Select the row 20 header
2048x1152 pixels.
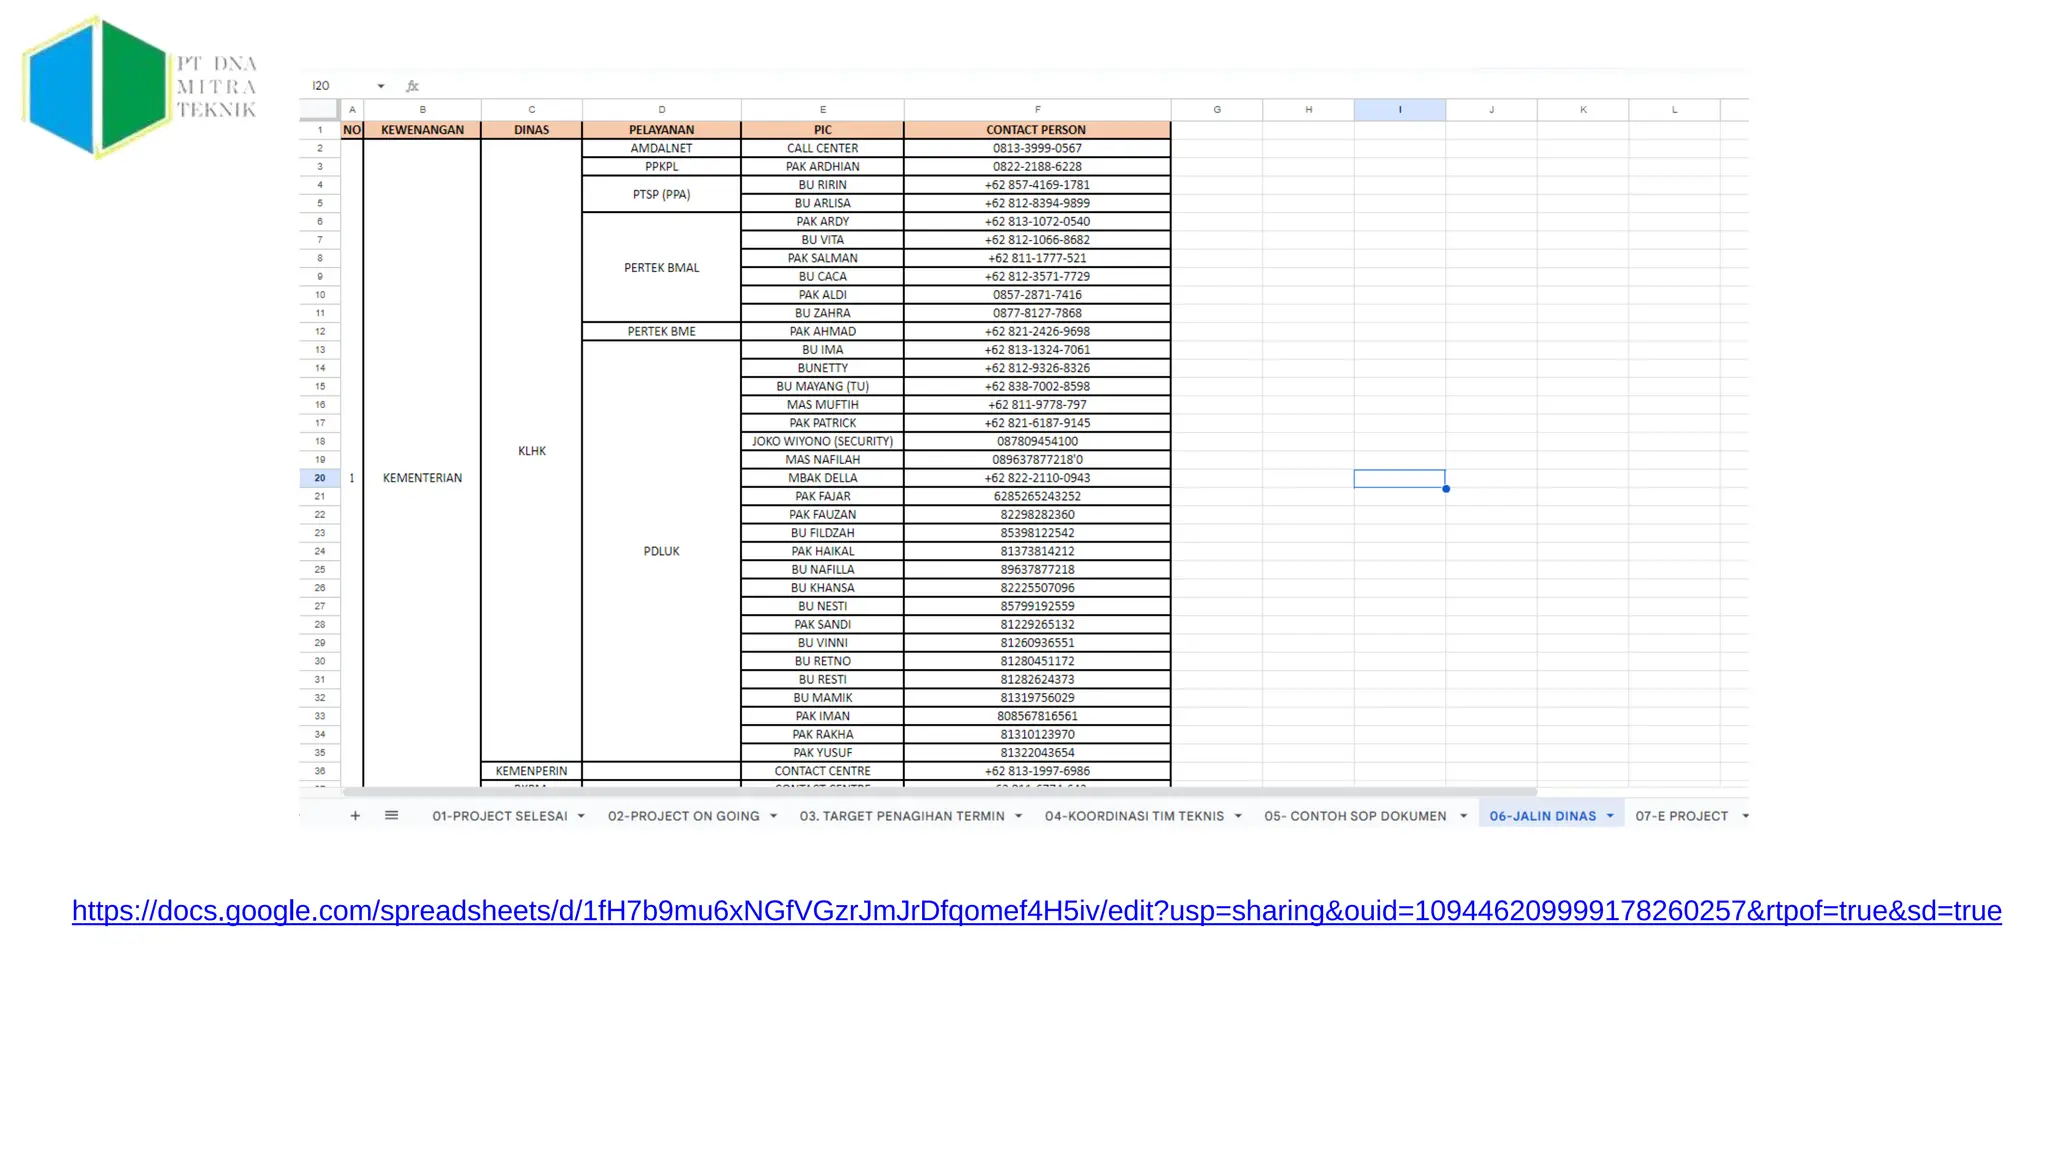click(320, 478)
